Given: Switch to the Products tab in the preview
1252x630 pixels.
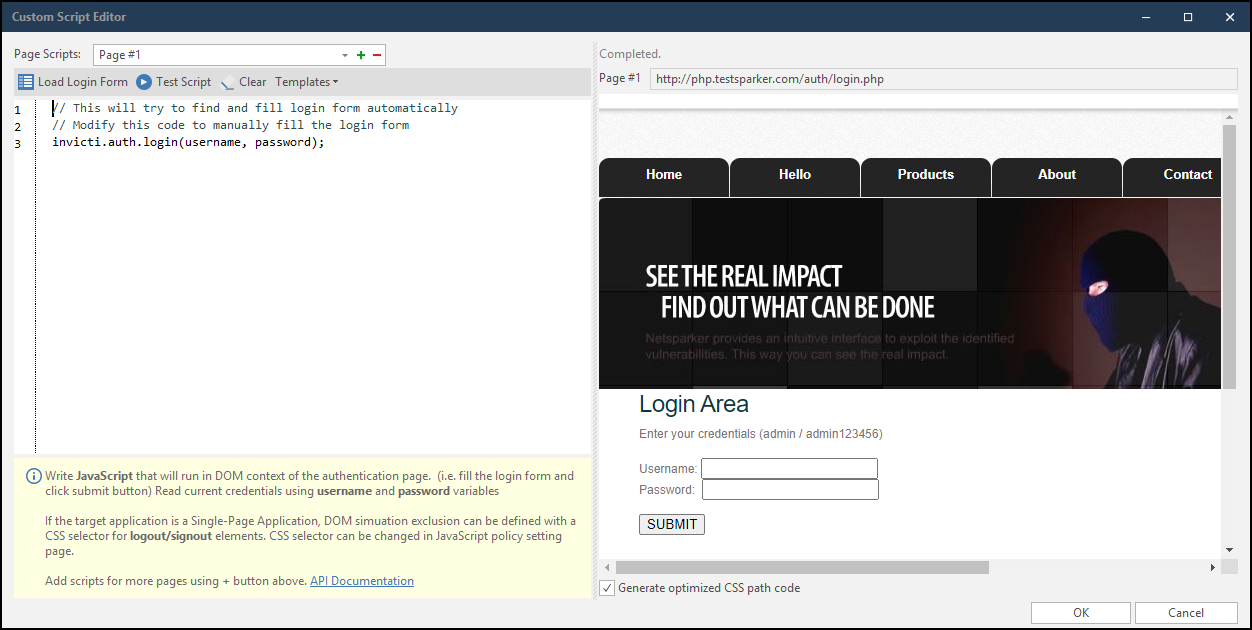Looking at the screenshot, I should 925,176.
